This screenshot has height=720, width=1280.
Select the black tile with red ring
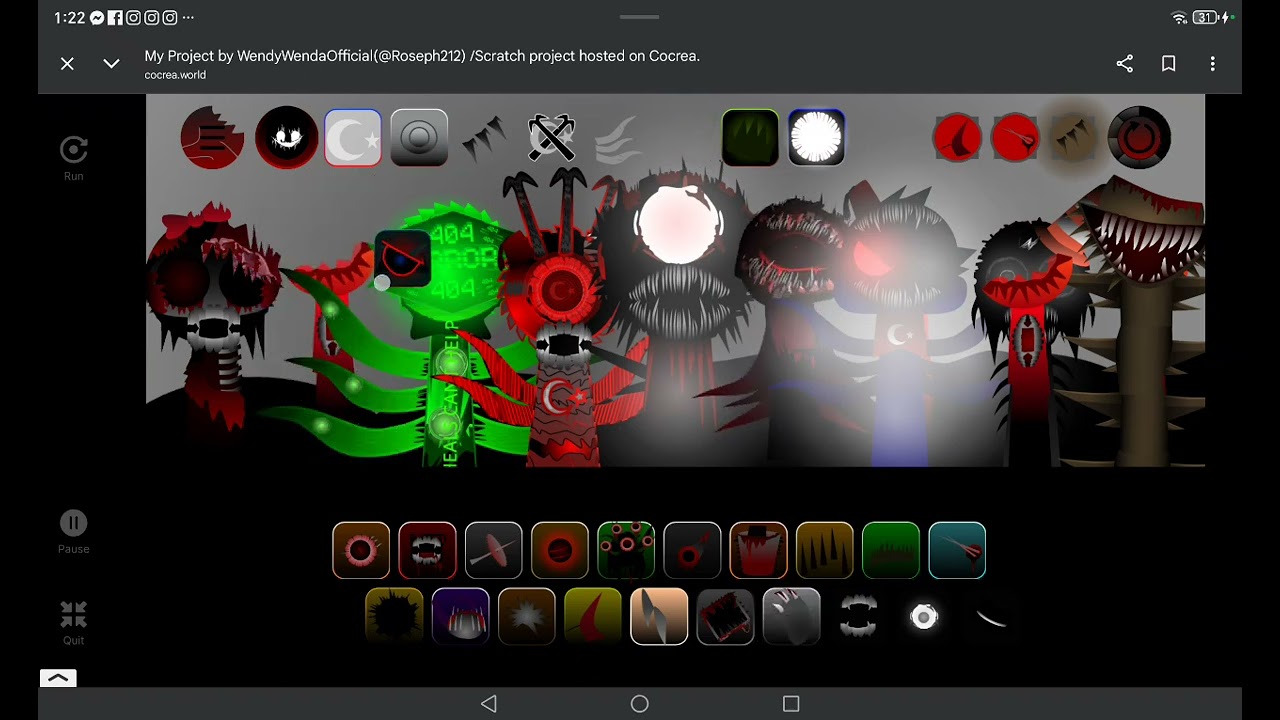pyautogui.click(x=692, y=550)
